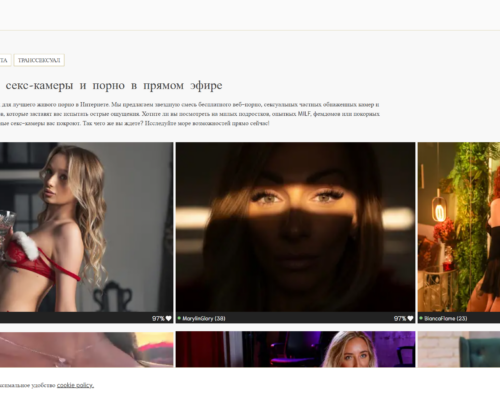
Task: Click the green online dot beside BiancaFlame
Action: click(421, 318)
